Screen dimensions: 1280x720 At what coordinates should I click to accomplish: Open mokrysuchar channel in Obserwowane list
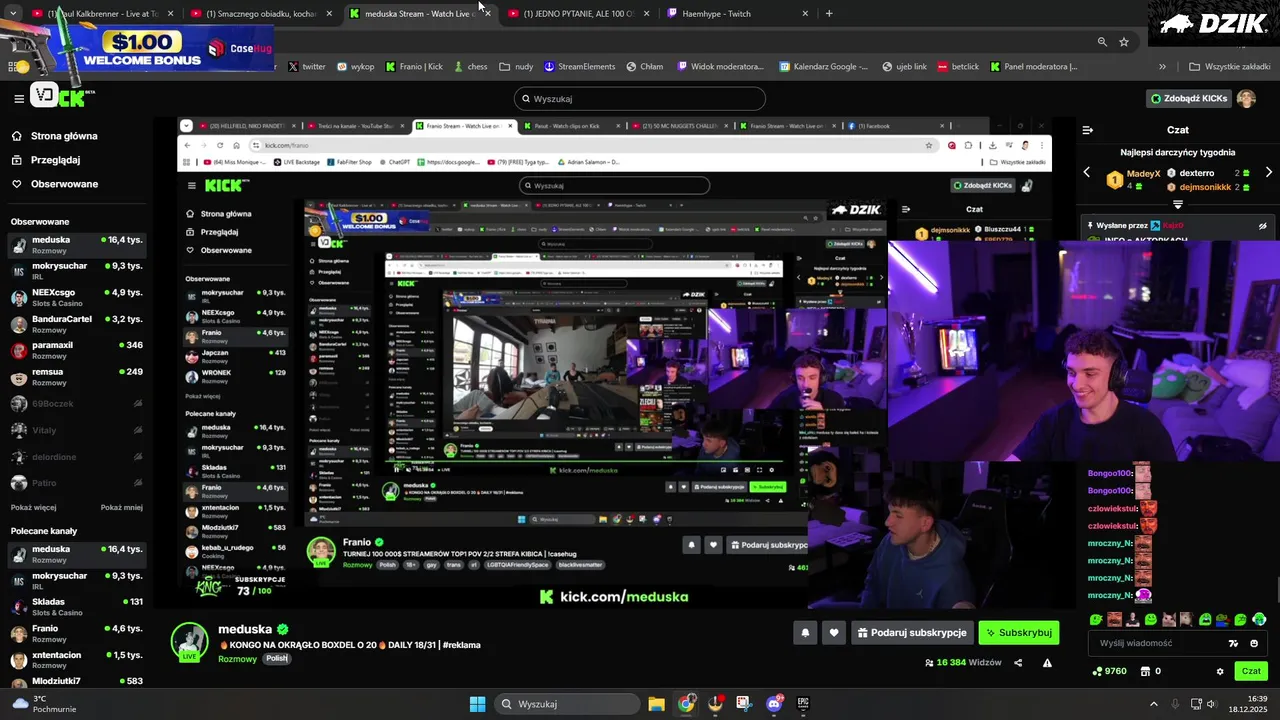76,270
